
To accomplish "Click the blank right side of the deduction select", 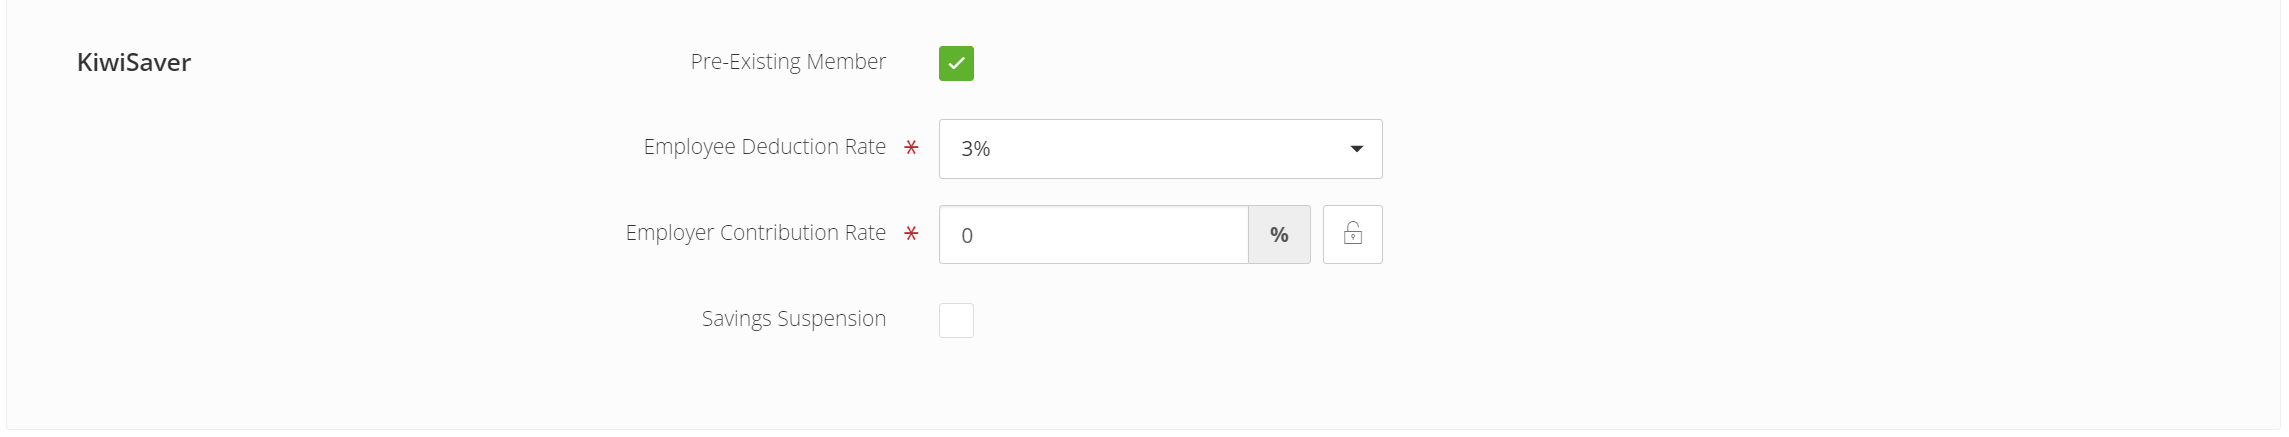I will (1170, 149).
